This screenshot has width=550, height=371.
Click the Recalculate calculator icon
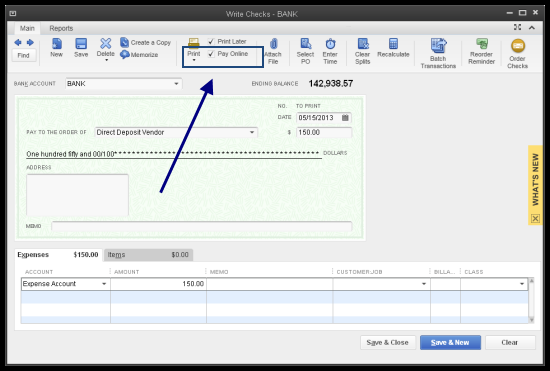393,44
